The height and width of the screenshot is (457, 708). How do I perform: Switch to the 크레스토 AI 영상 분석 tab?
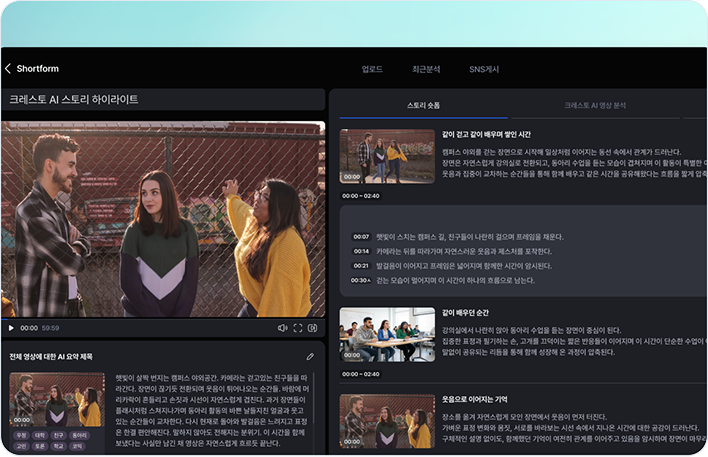click(x=595, y=105)
